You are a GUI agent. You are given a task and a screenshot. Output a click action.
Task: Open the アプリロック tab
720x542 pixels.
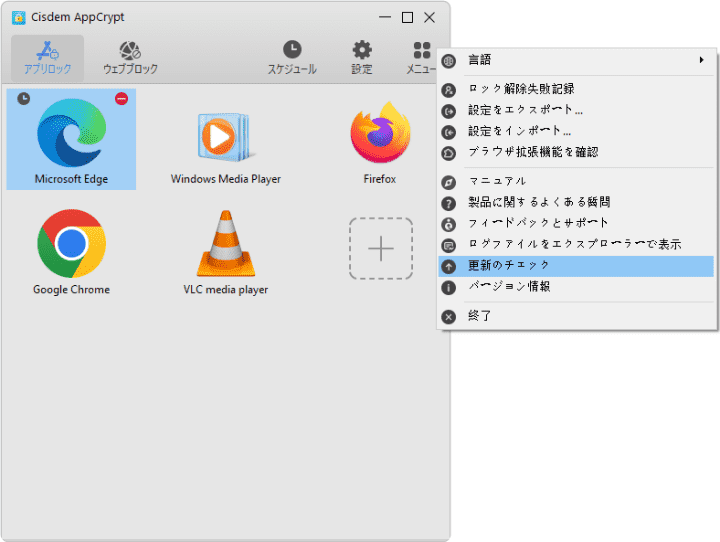coord(47,58)
